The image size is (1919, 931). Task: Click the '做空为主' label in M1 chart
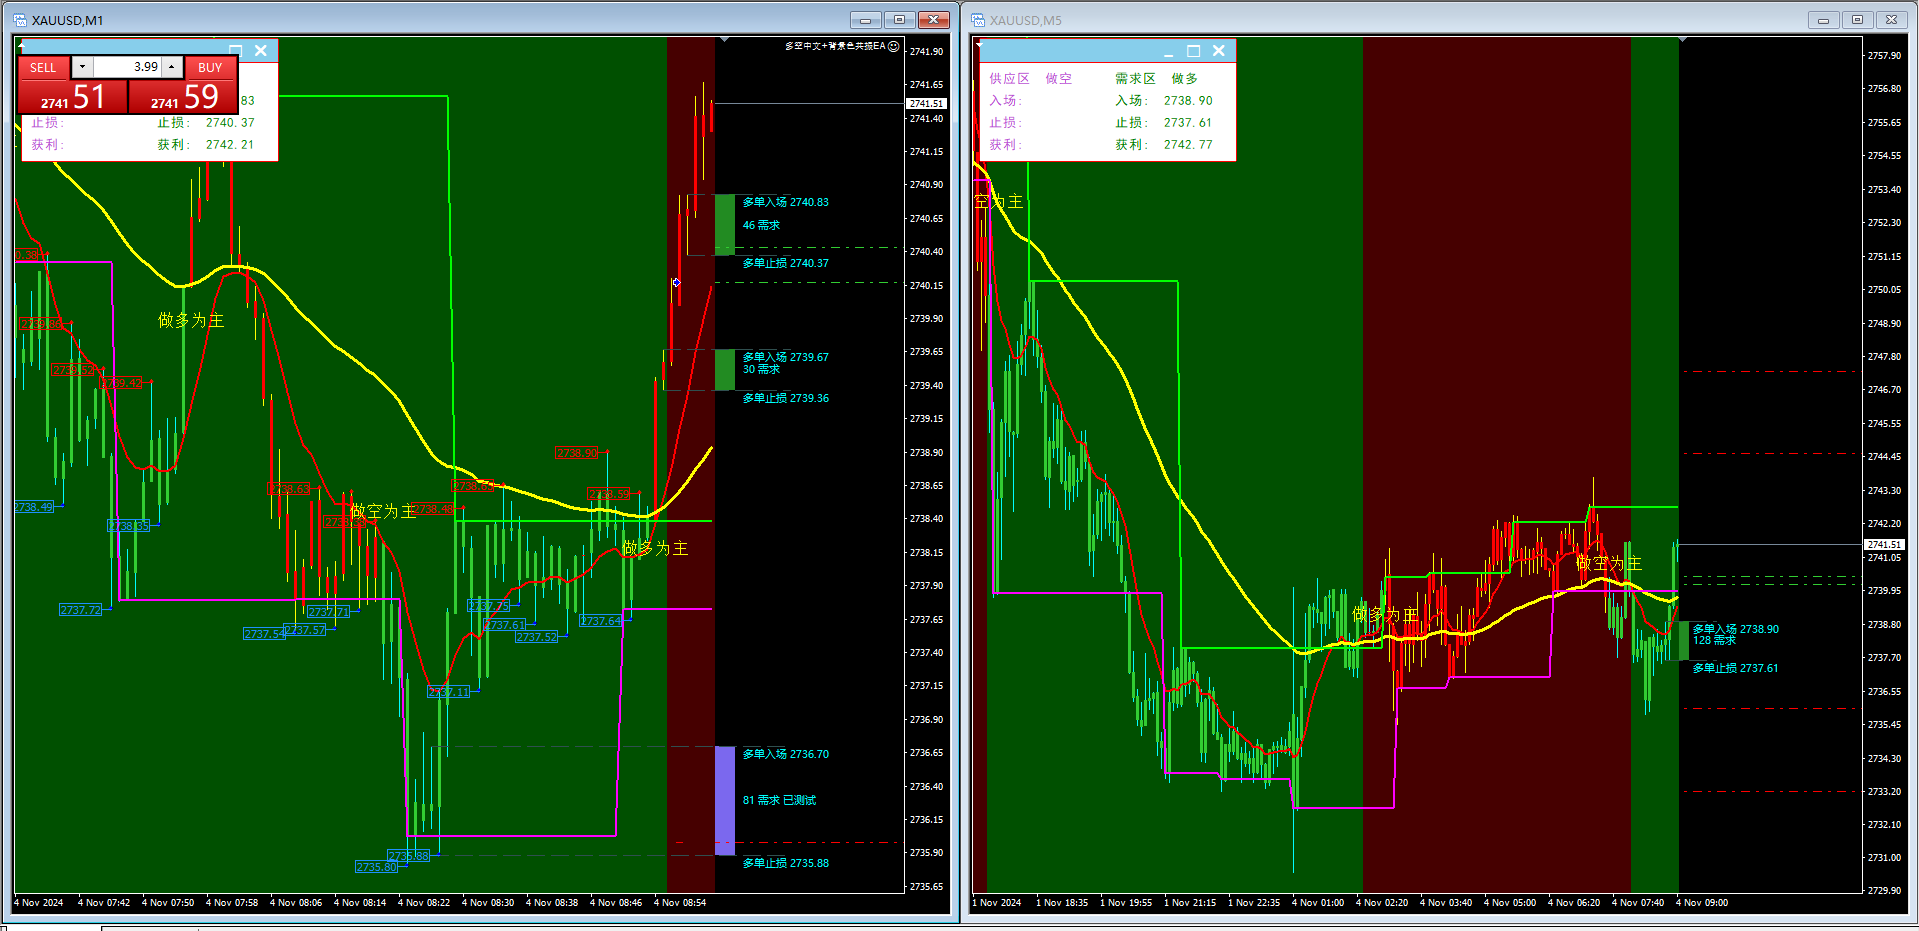[x=383, y=511]
